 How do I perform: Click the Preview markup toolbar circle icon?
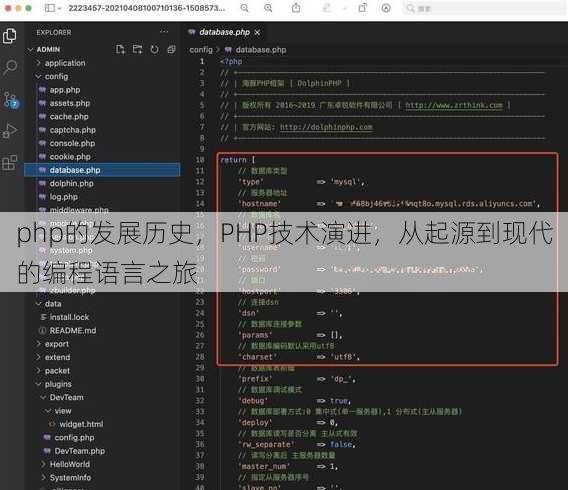(x=386, y=8)
